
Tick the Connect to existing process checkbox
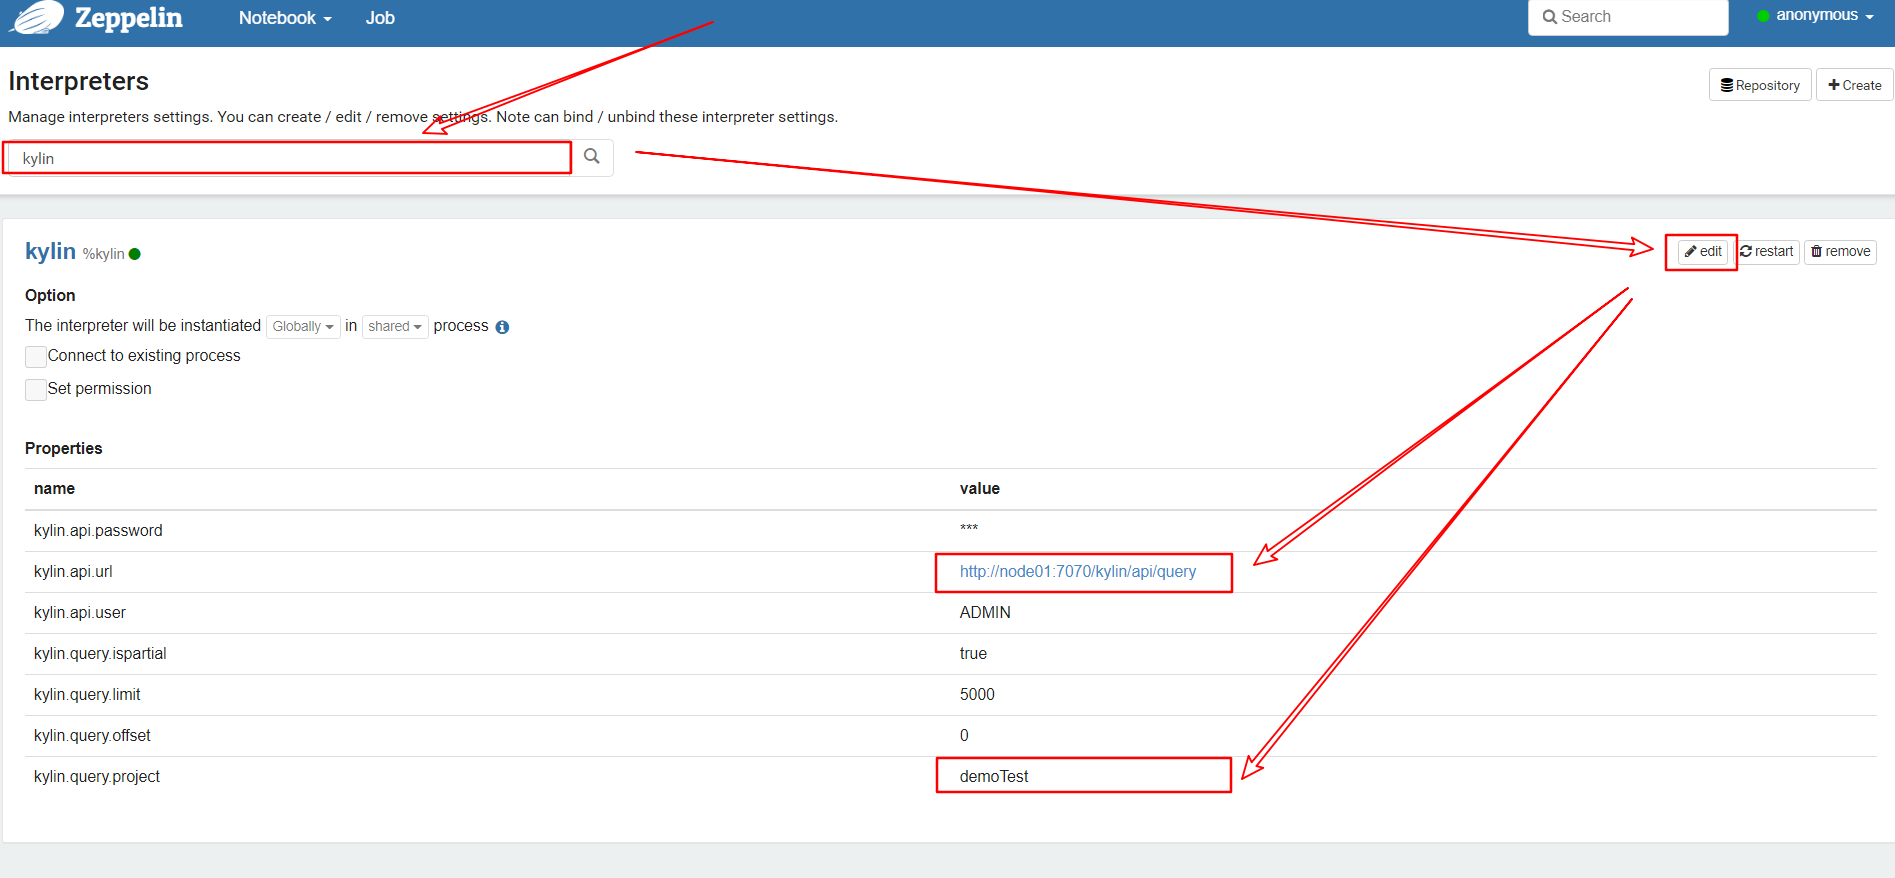[36, 357]
